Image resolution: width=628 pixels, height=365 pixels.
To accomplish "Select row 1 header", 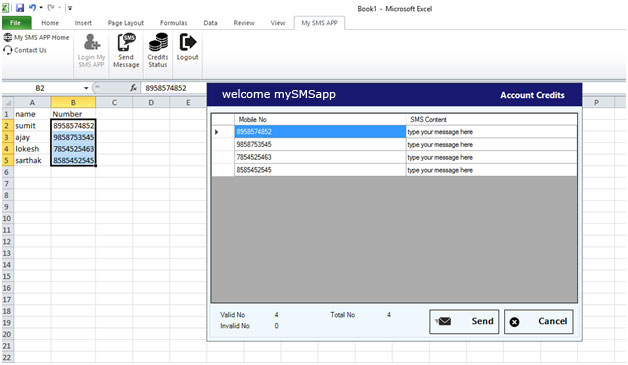I will click(7, 114).
